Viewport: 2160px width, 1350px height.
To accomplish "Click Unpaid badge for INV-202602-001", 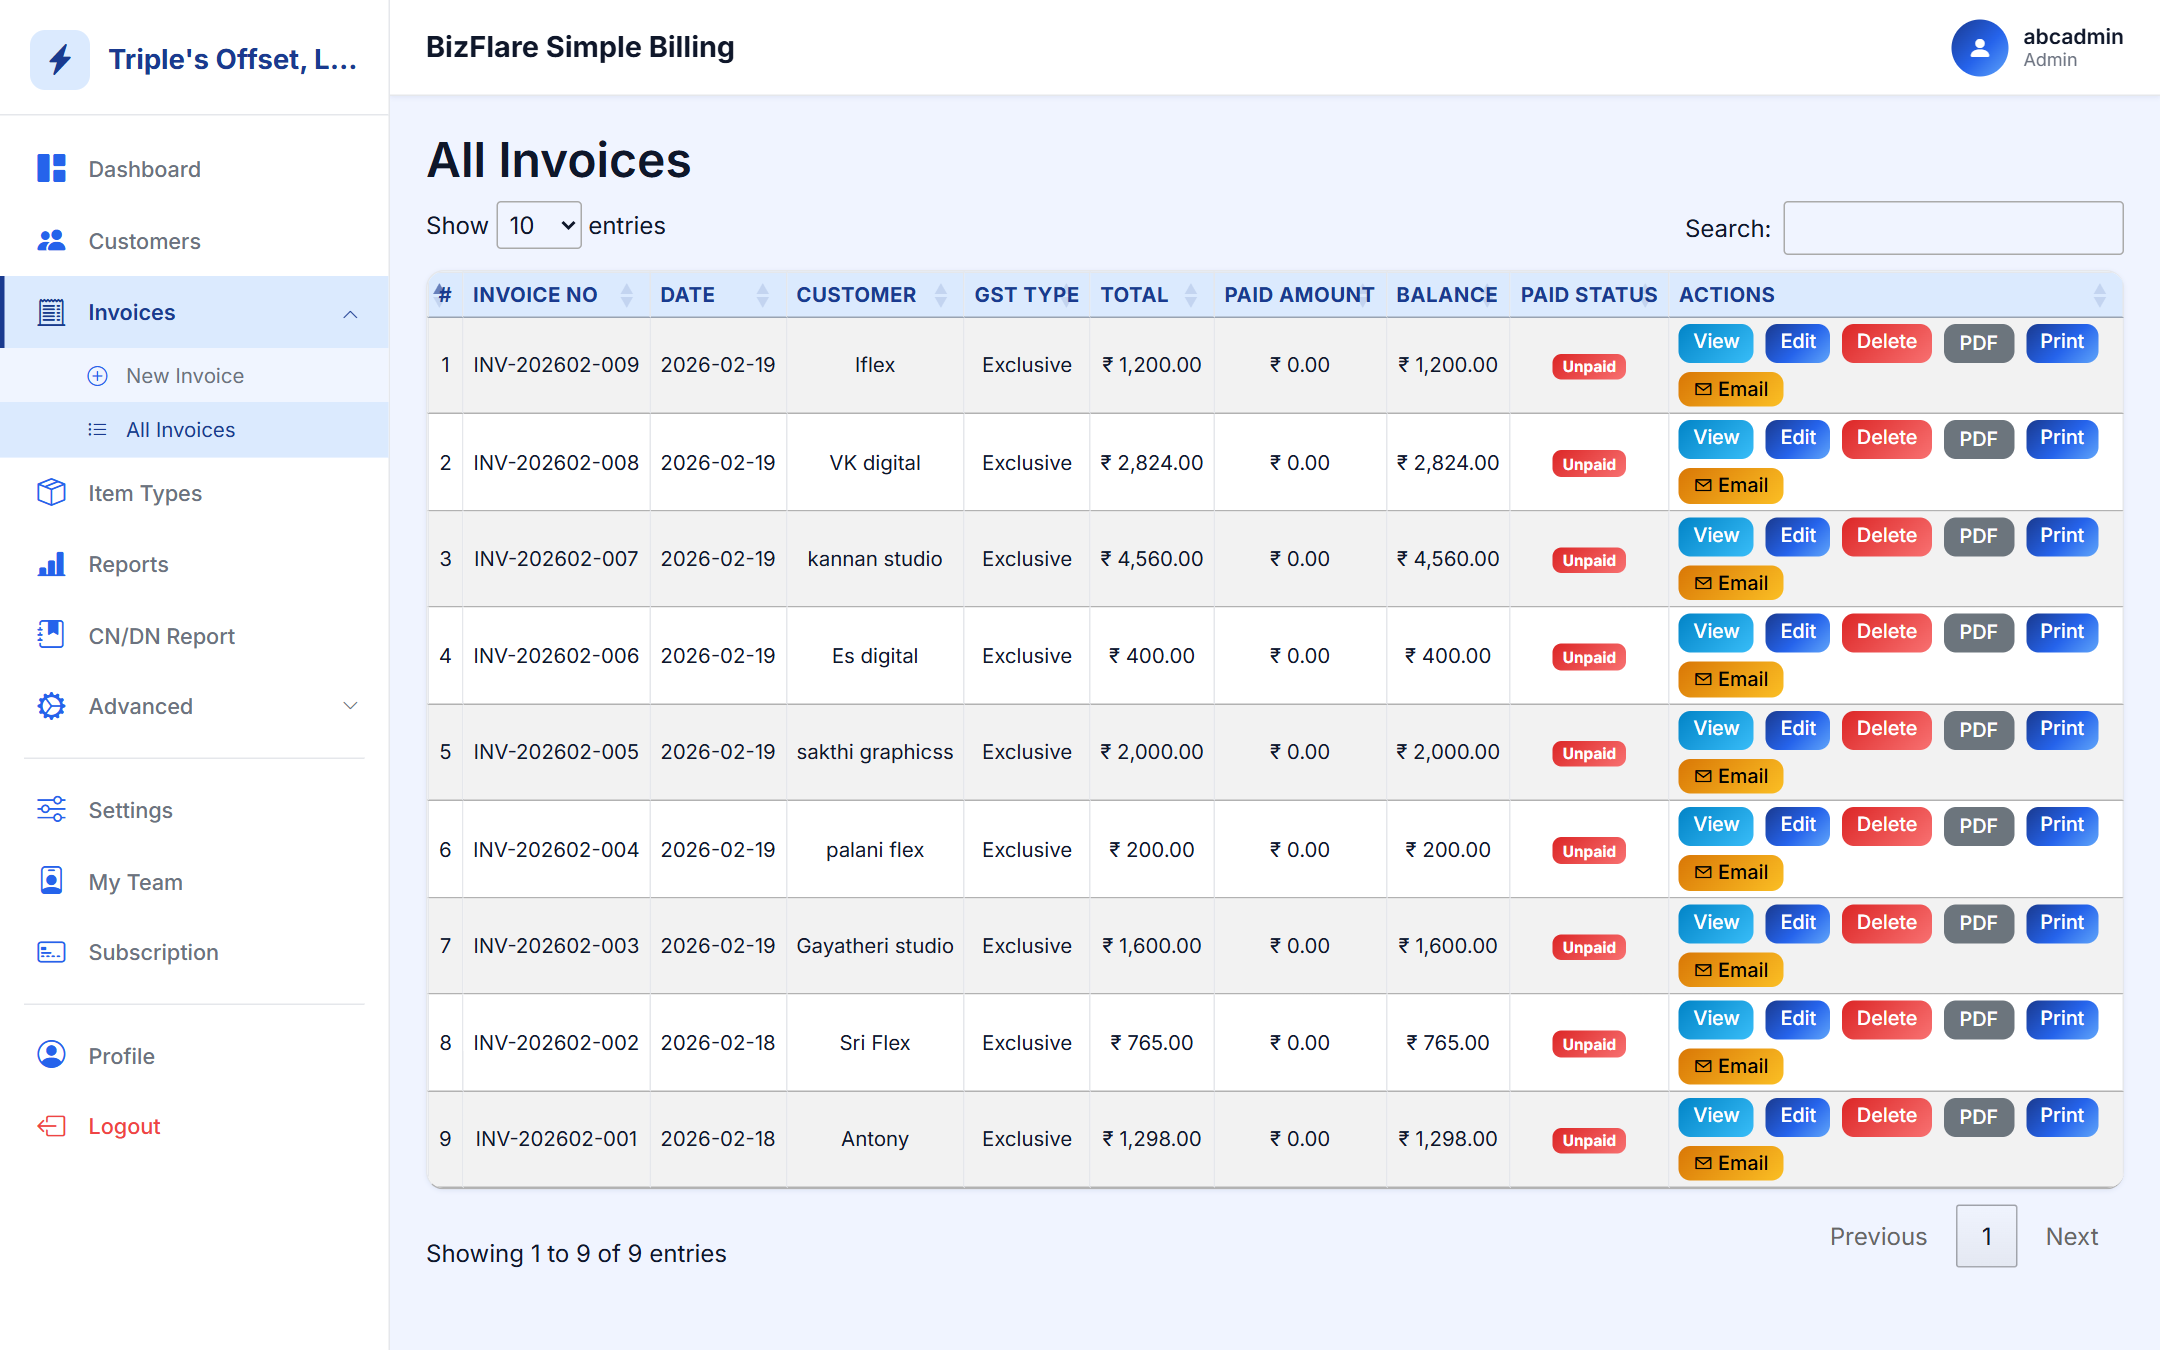I will [1589, 1140].
